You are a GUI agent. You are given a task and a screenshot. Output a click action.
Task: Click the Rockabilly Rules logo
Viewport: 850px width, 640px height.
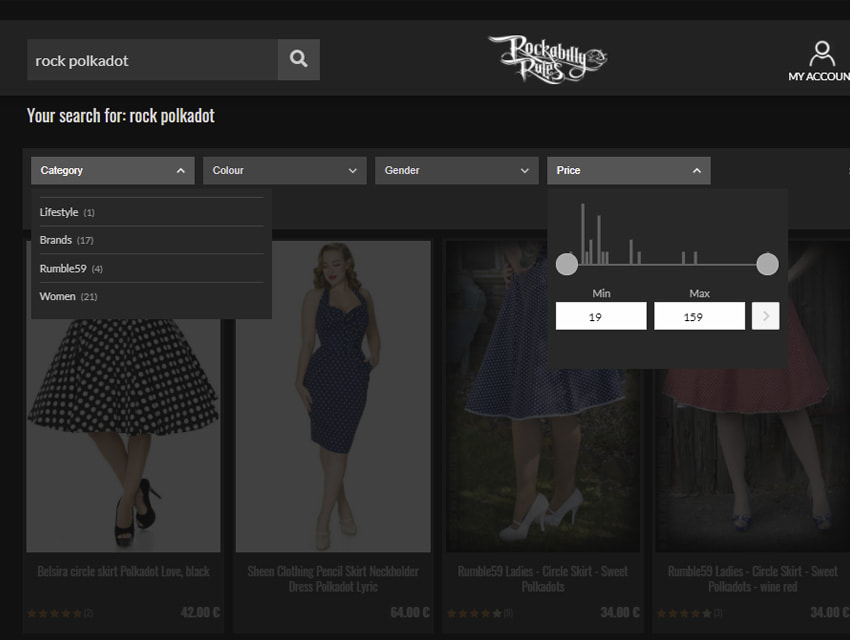tap(547, 57)
